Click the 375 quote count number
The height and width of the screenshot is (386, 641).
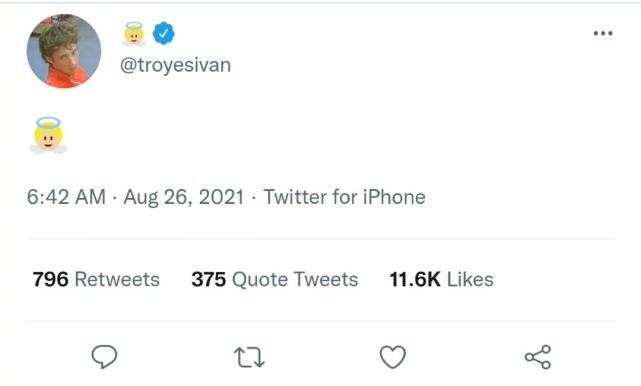pos(208,280)
